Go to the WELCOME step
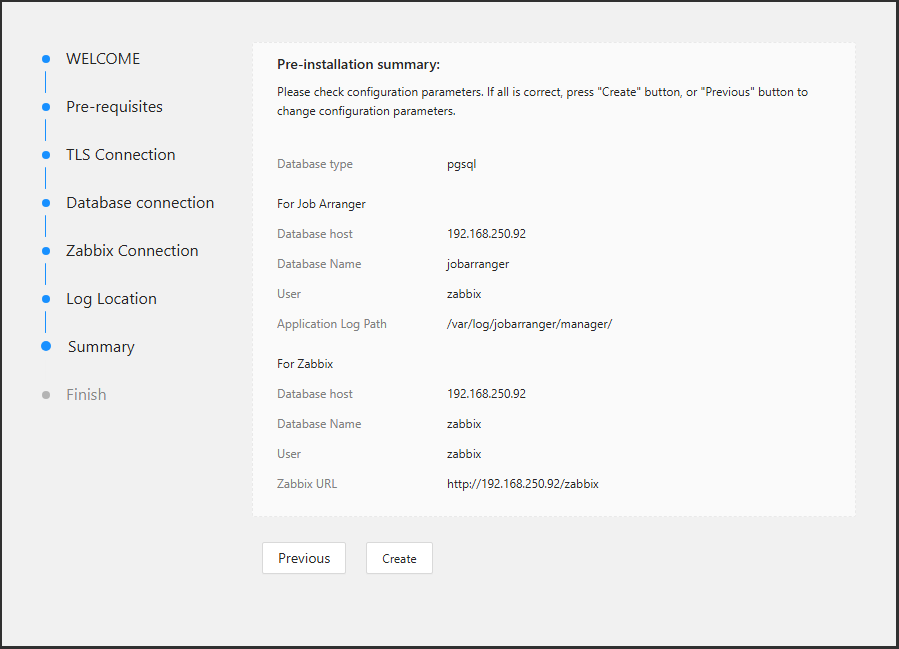This screenshot has width=899, height=649. 103,58
